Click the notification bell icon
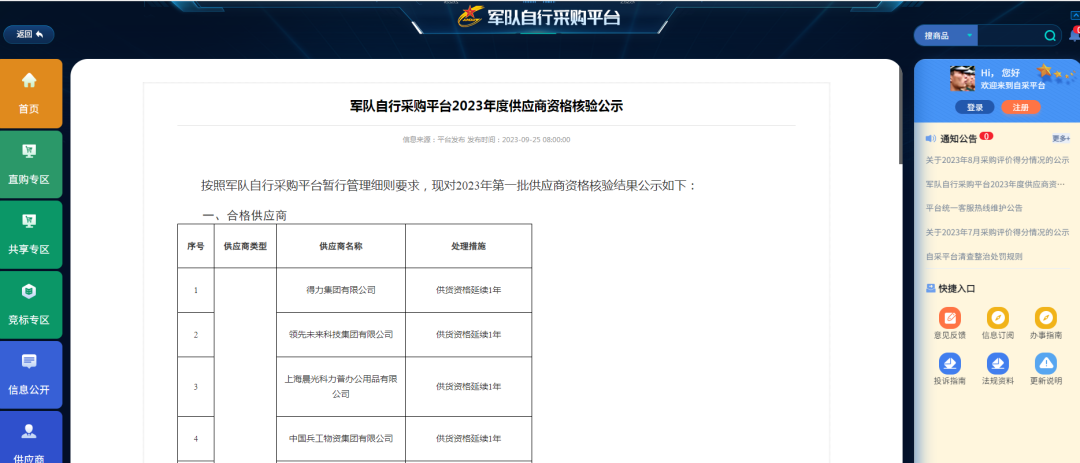 point(1074,36)
